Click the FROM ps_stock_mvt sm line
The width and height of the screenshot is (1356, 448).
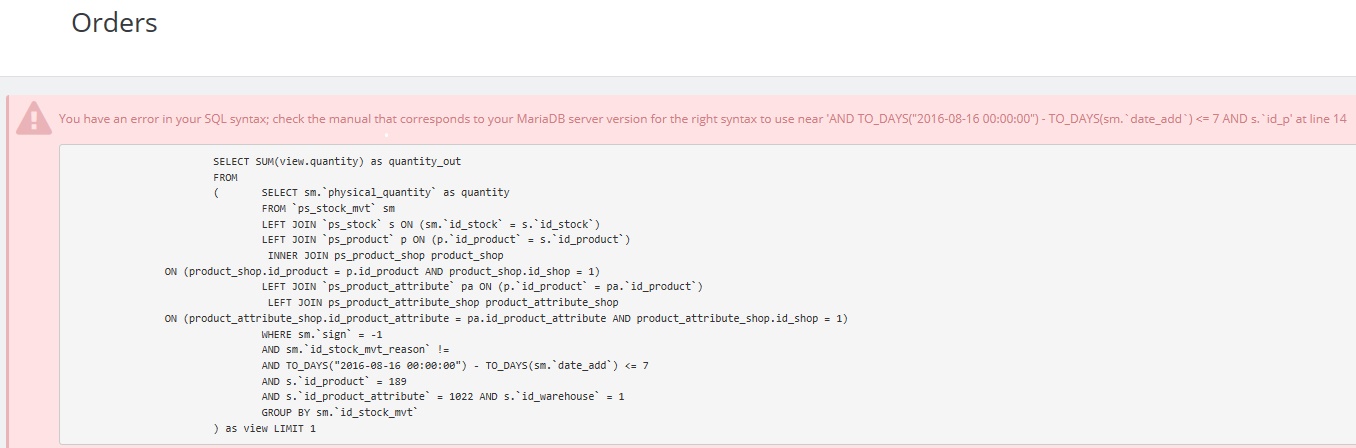pyautogui.click(x=328, y=208)
